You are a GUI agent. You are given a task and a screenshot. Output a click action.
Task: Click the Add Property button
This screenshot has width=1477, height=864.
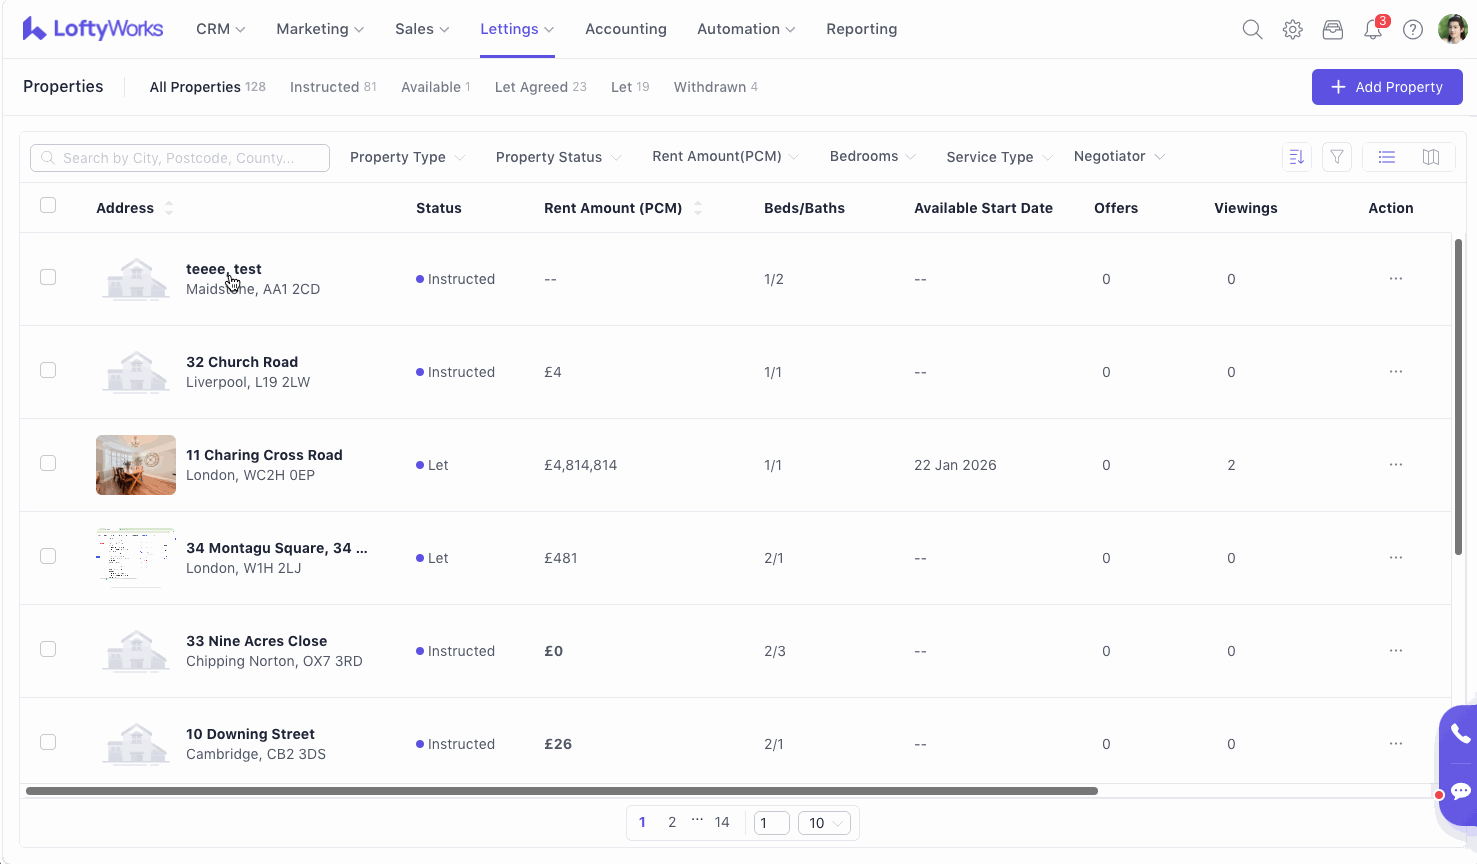(1386, 87)
